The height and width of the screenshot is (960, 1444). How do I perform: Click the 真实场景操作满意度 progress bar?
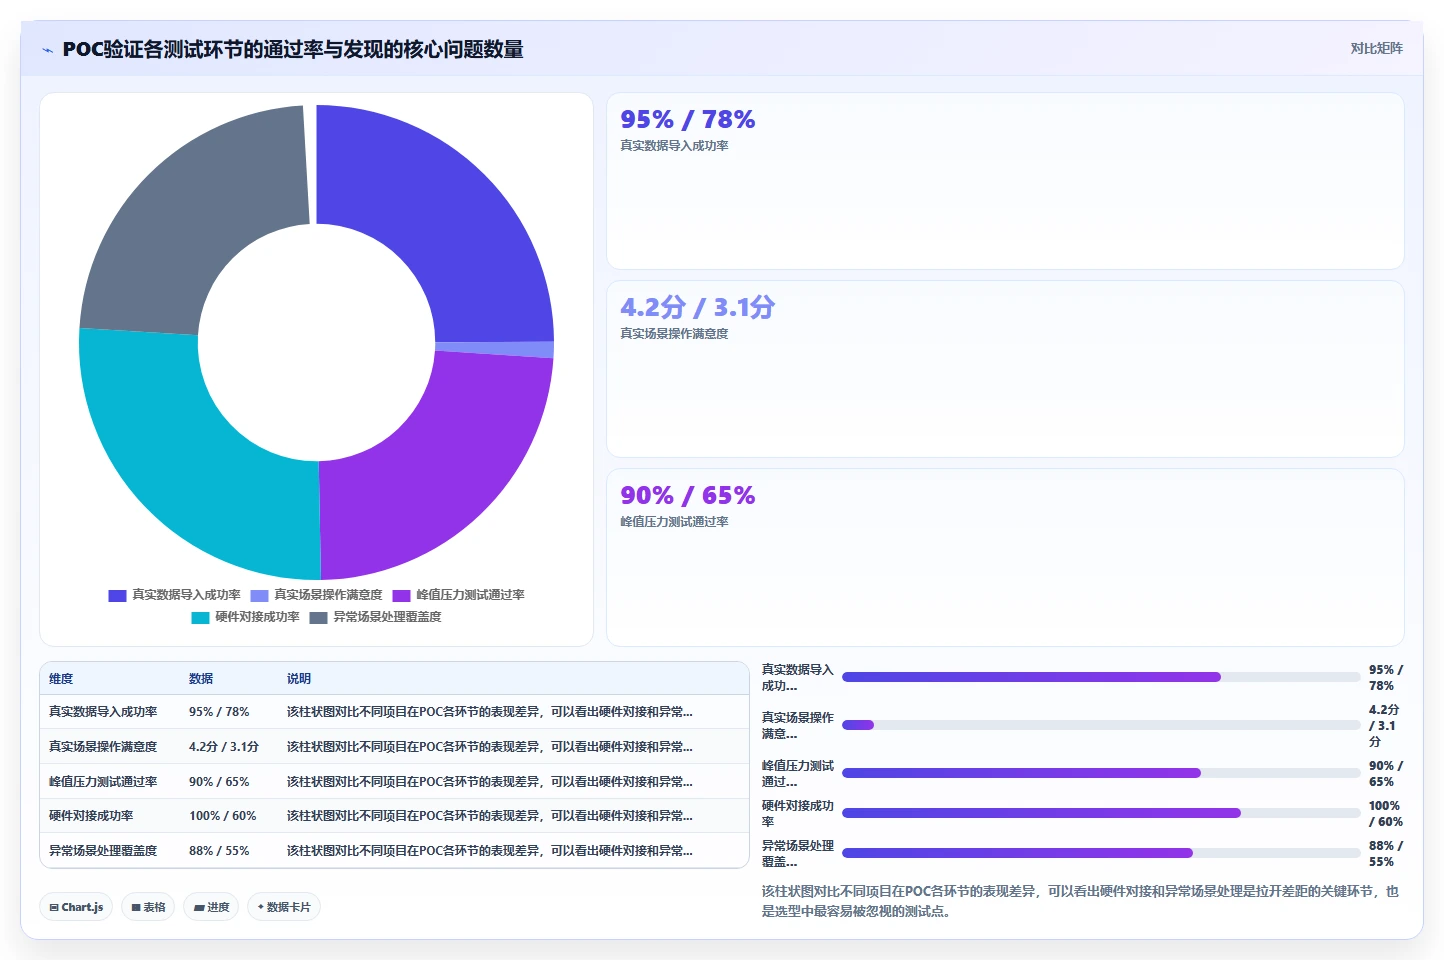coord(1101,725)
